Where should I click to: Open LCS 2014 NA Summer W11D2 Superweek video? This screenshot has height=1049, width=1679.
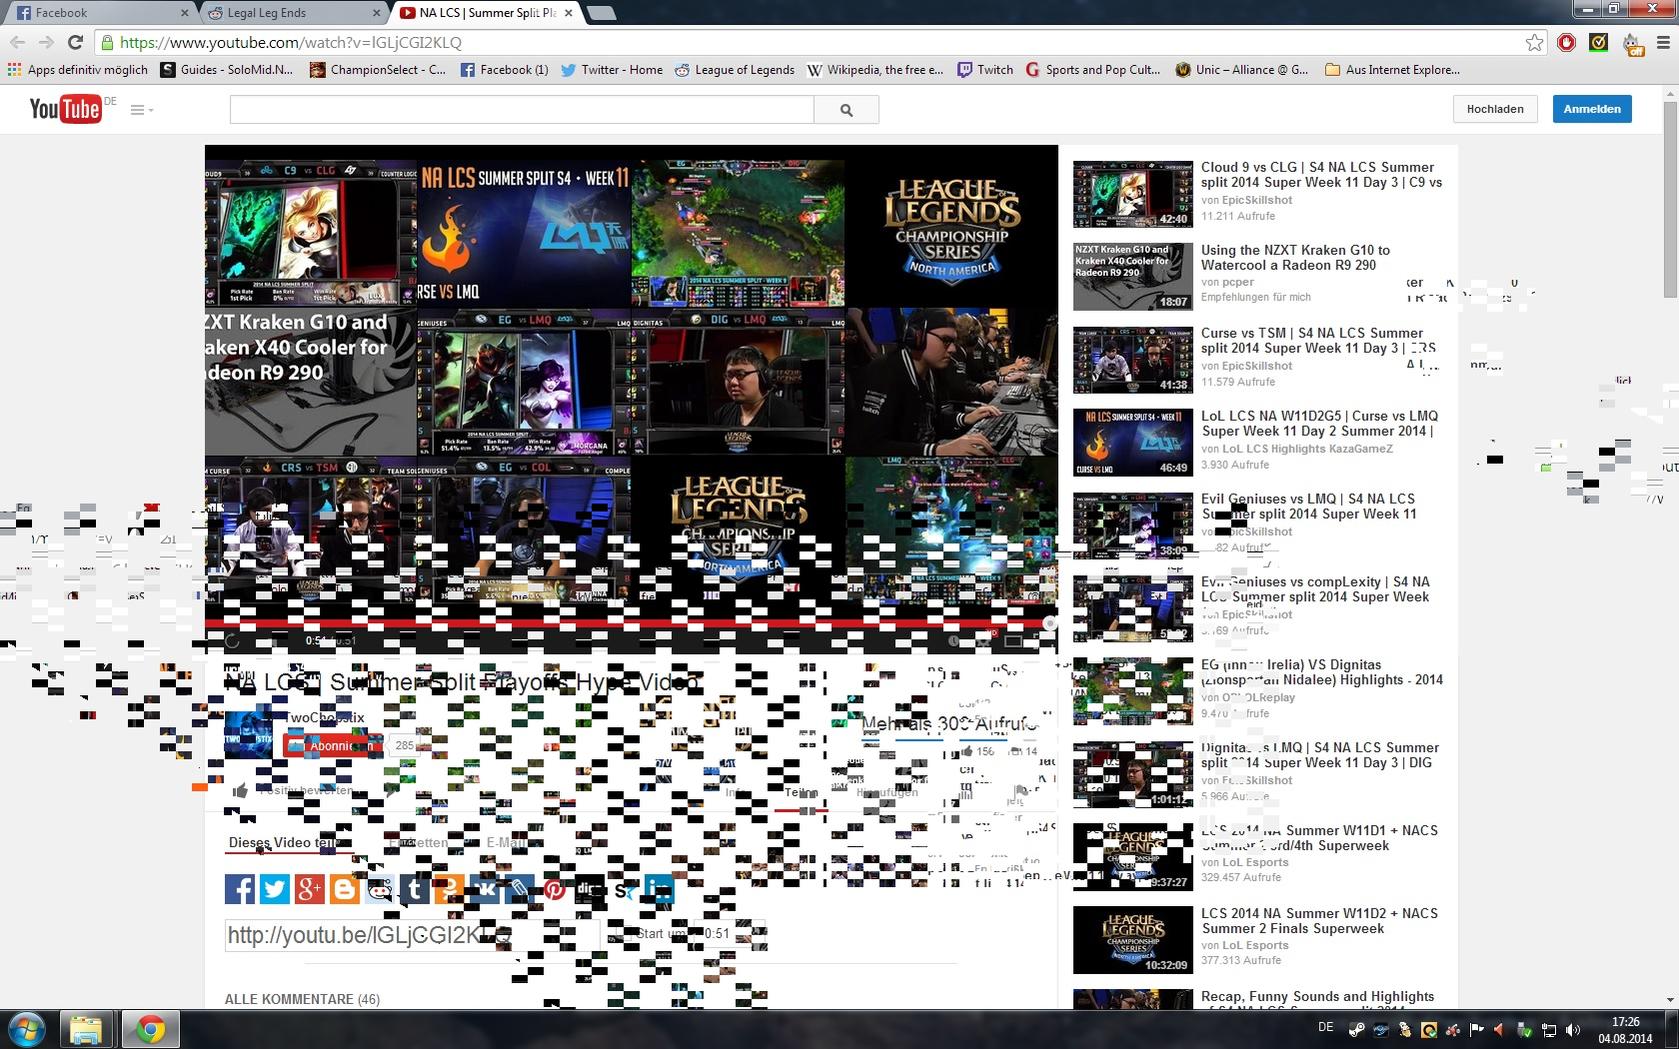tap(1319, 921)
